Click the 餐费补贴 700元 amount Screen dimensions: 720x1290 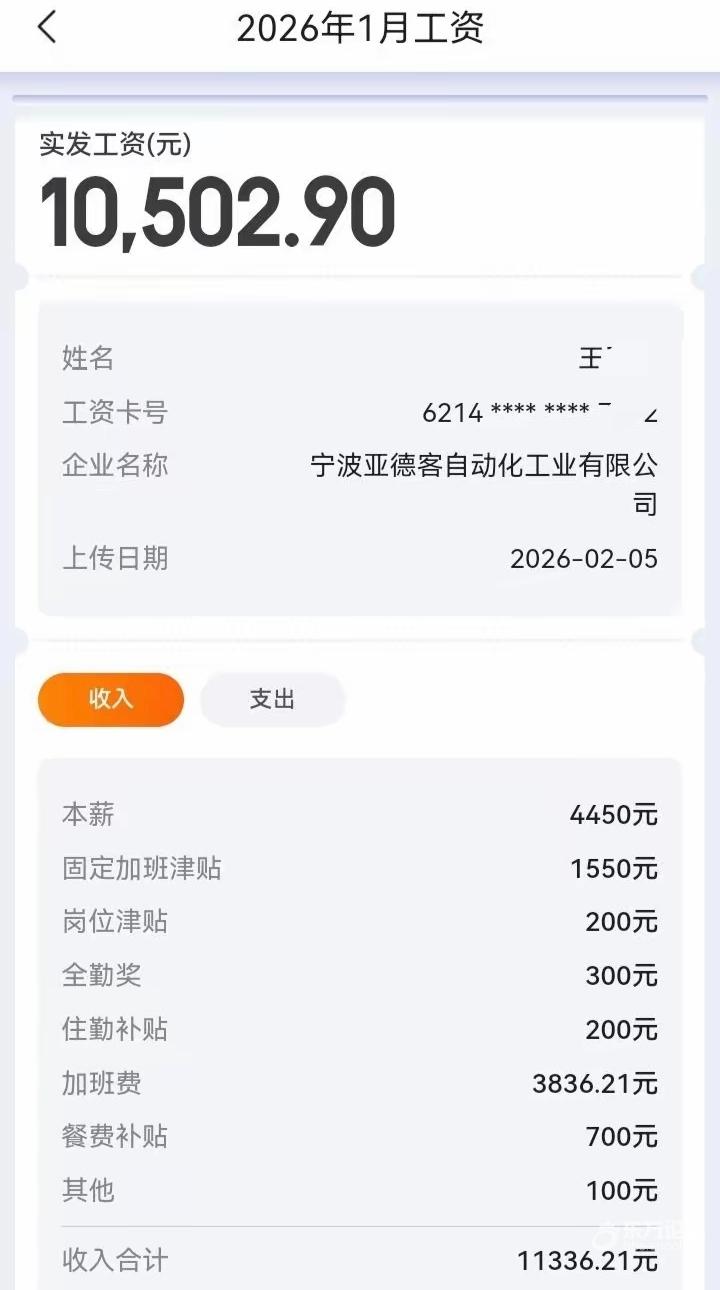coord(621,1137)
